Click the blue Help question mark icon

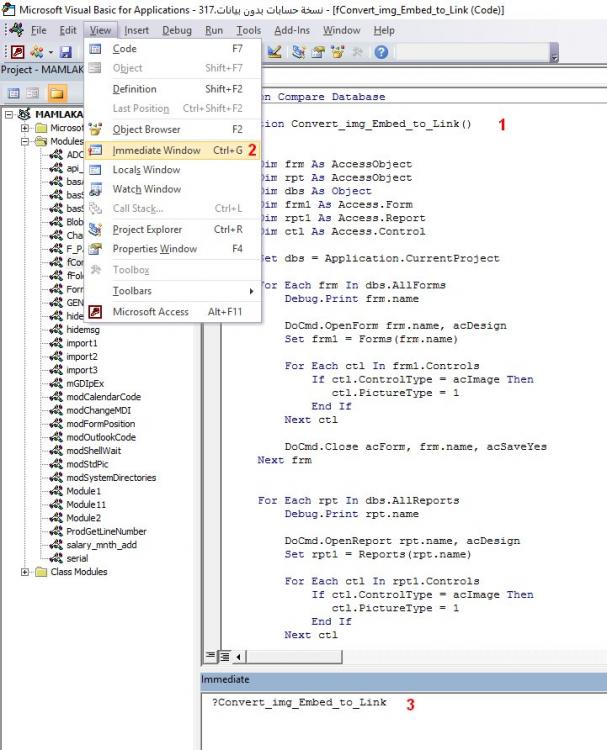tap(381, 52)
